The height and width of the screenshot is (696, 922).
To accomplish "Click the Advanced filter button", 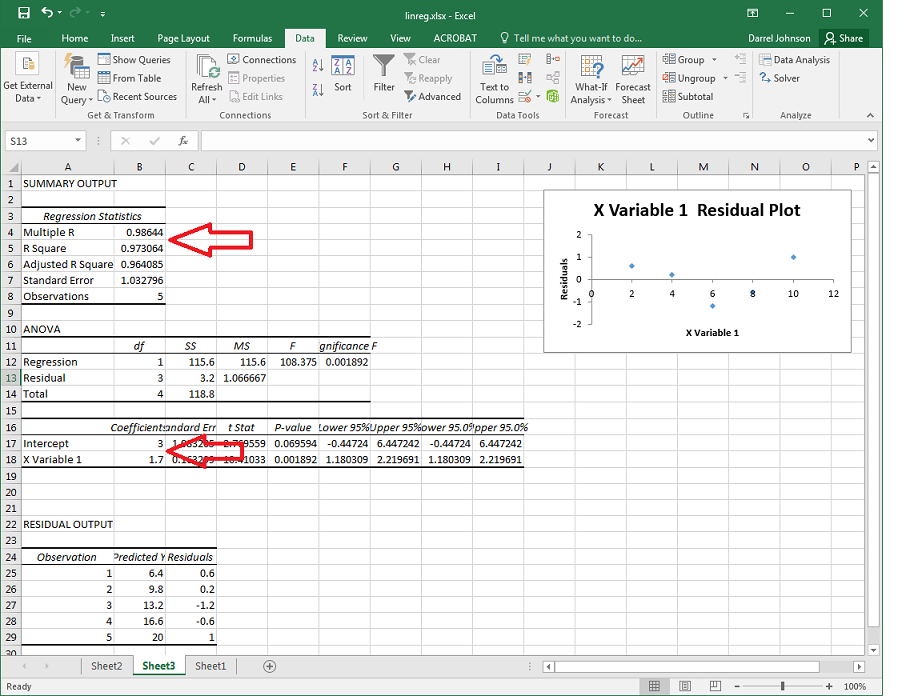I will 433,97.
